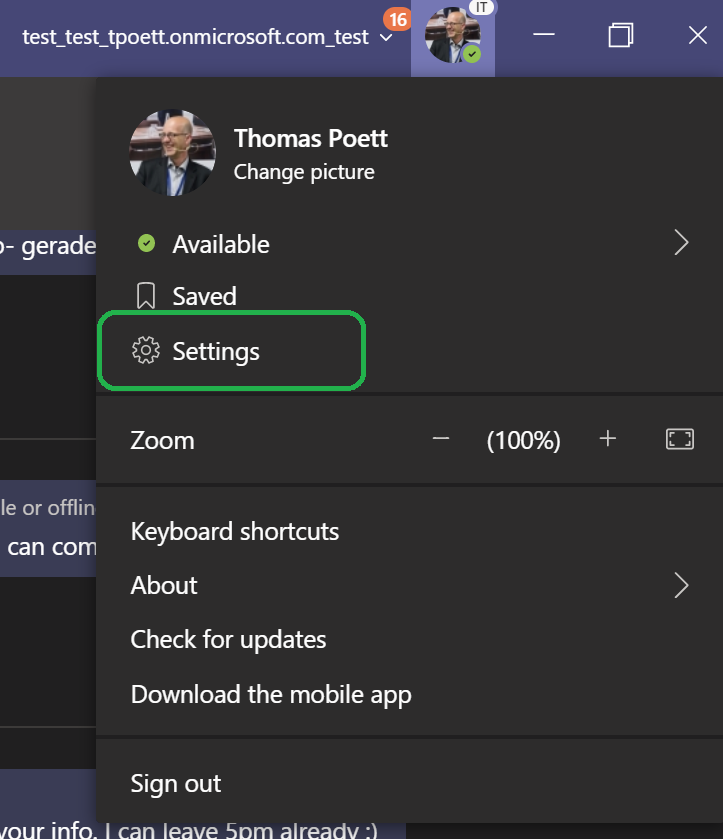The height and width of the screenshot is (840, 723).
Task: Click the current zoom level 100%
Action: tap(523, 440)
